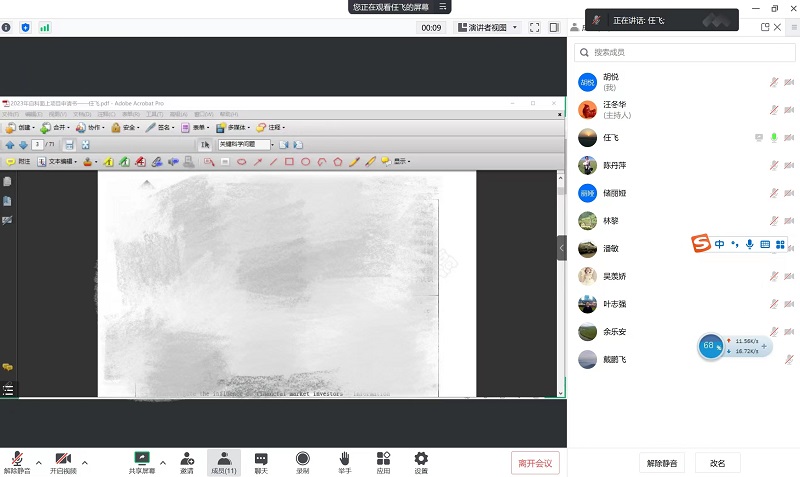Toggle the 成员(11) members panel
Screen dimensions: 800x477
click(223, 461)
